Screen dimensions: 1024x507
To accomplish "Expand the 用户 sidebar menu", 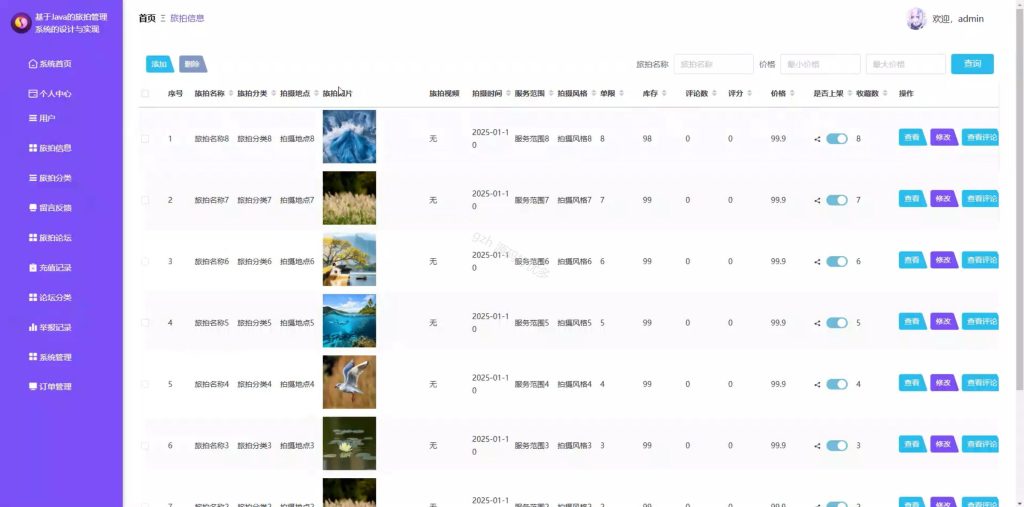I will pos(42,118).
